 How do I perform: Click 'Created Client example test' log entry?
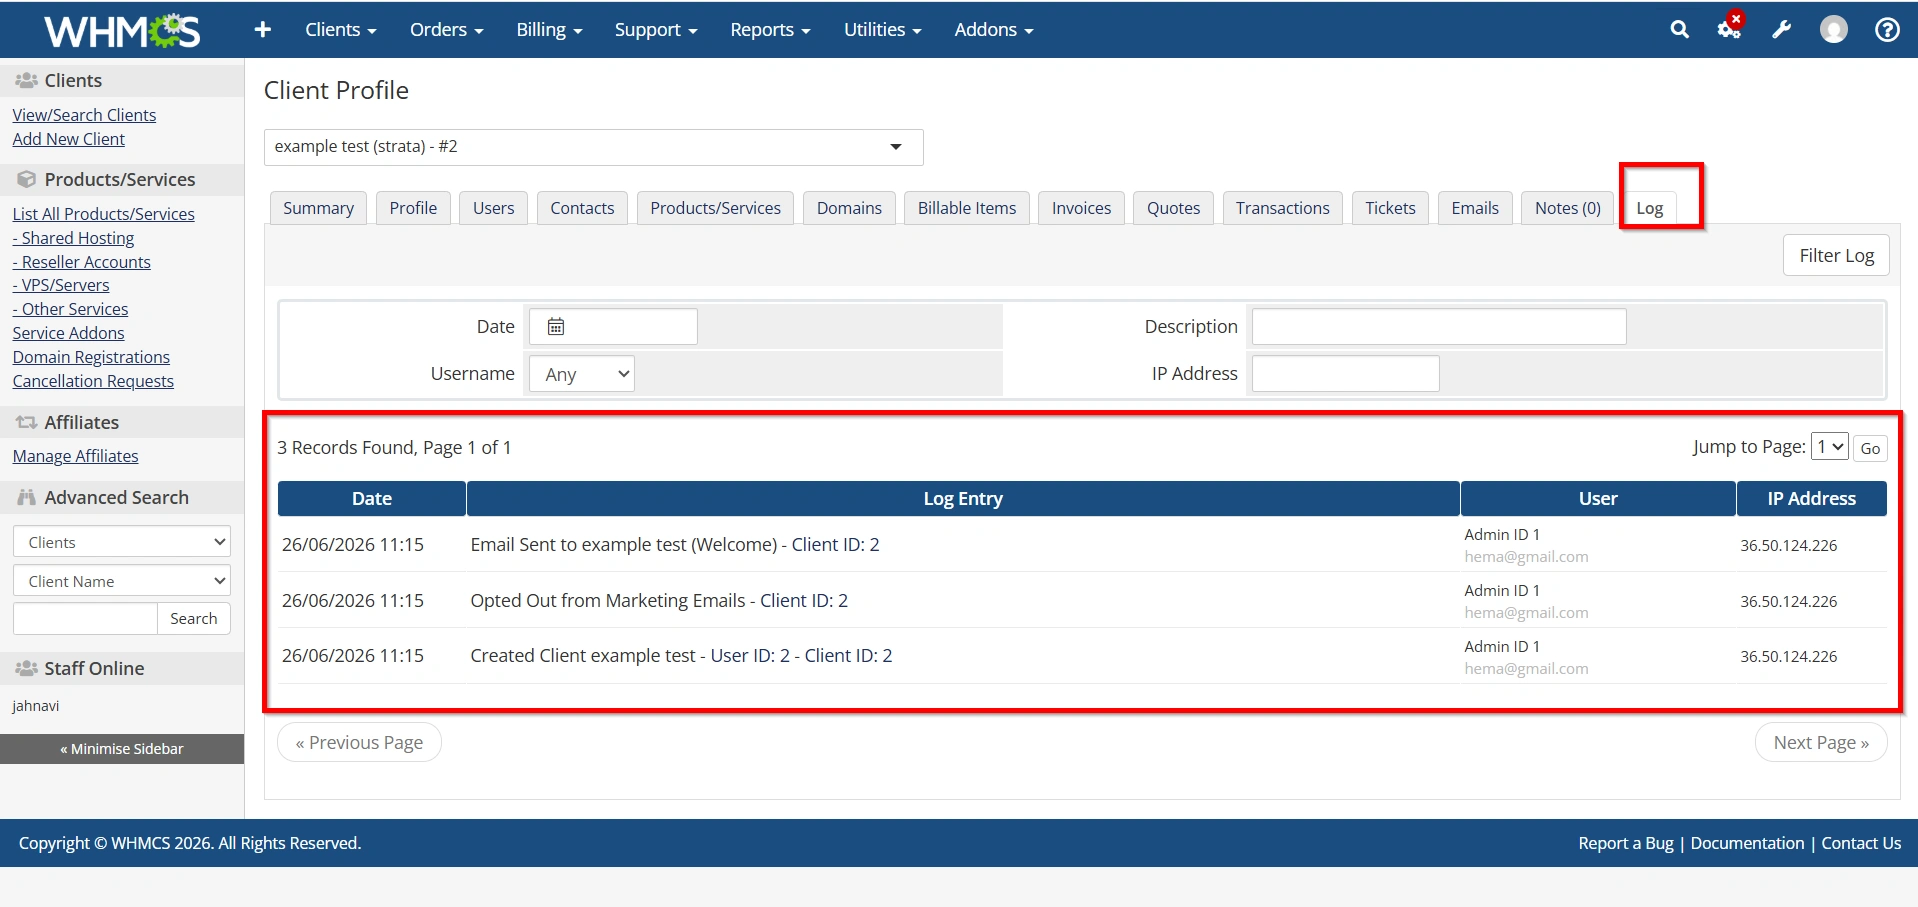coord(681,656)
